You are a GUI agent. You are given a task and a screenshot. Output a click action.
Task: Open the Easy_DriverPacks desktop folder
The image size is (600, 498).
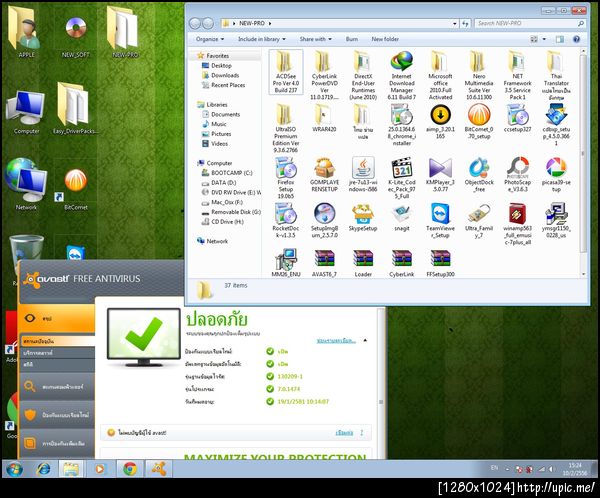coord(75,108)
